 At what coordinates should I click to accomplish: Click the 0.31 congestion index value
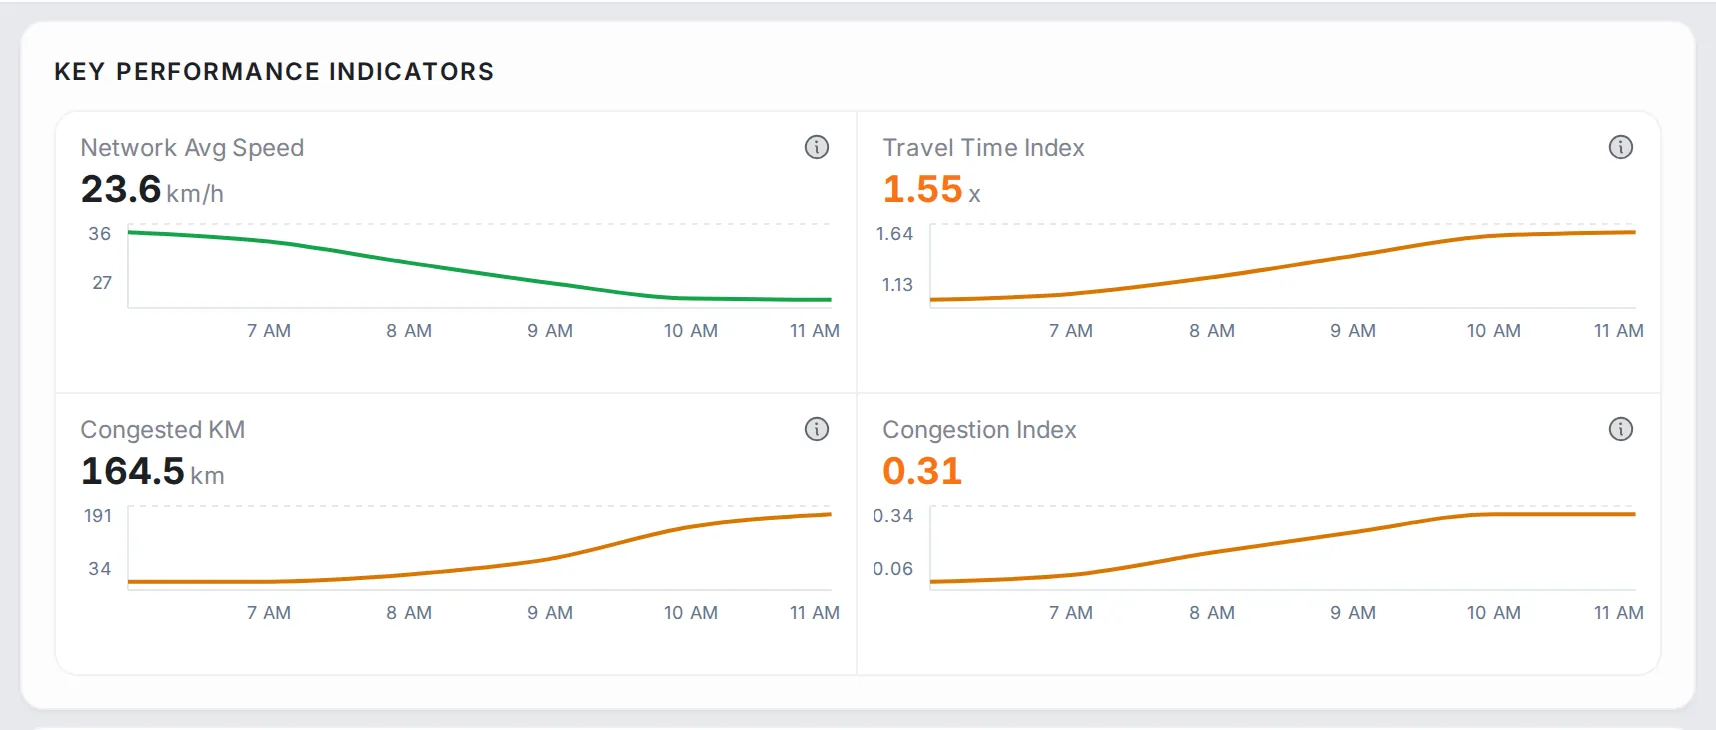pos(922,471)
